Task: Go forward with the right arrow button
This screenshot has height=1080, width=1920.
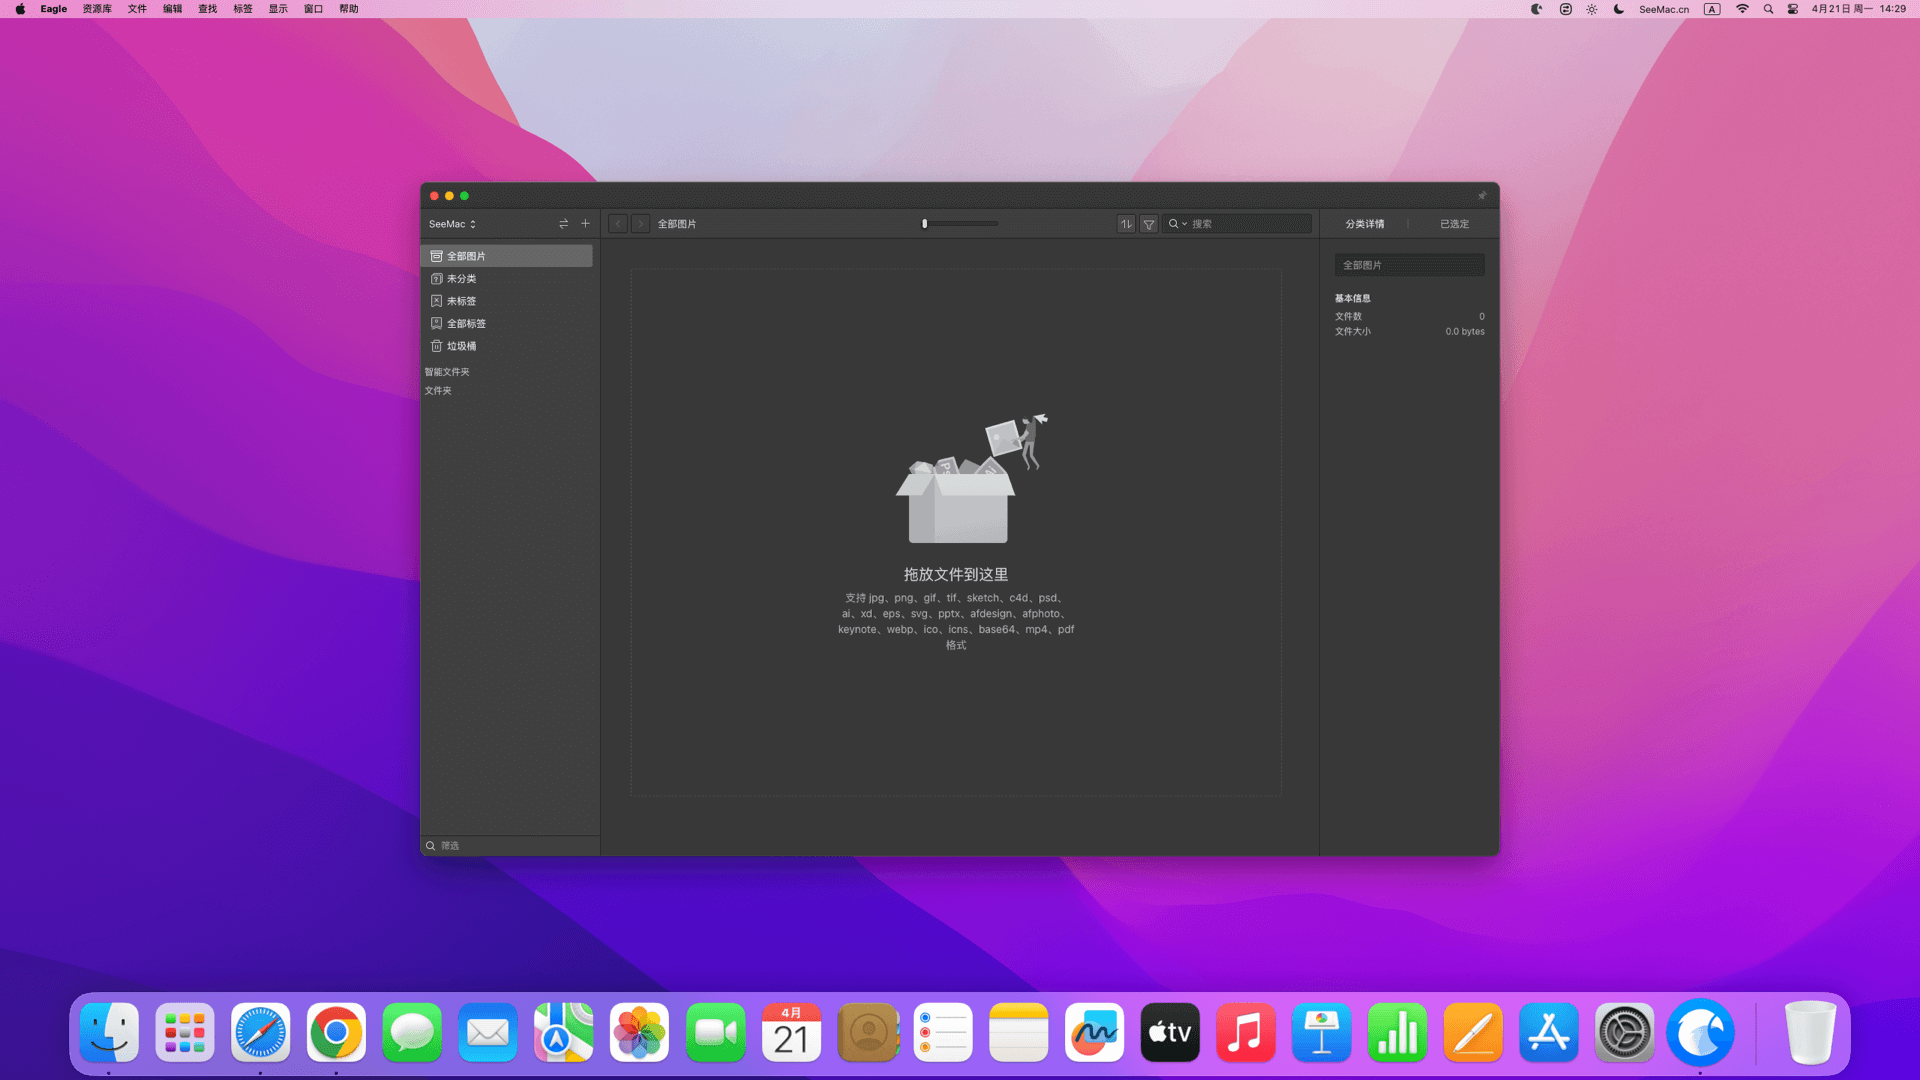Action: click(x=641, y=224)
